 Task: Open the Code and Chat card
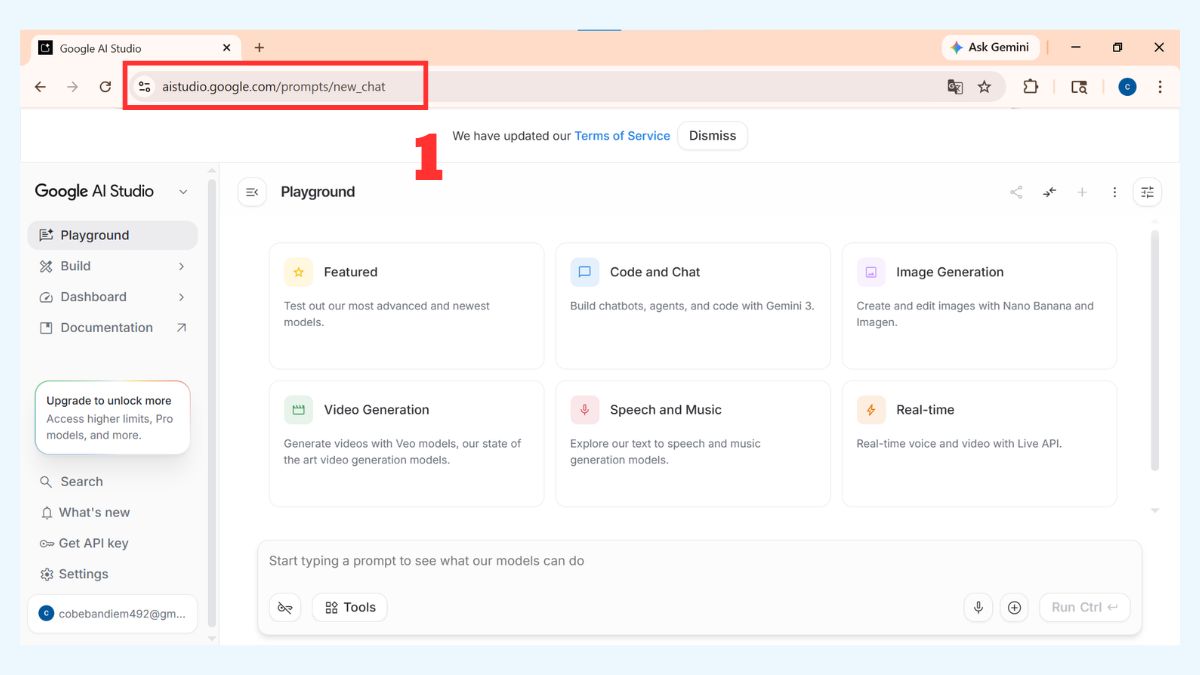click(x=693, y=306)
